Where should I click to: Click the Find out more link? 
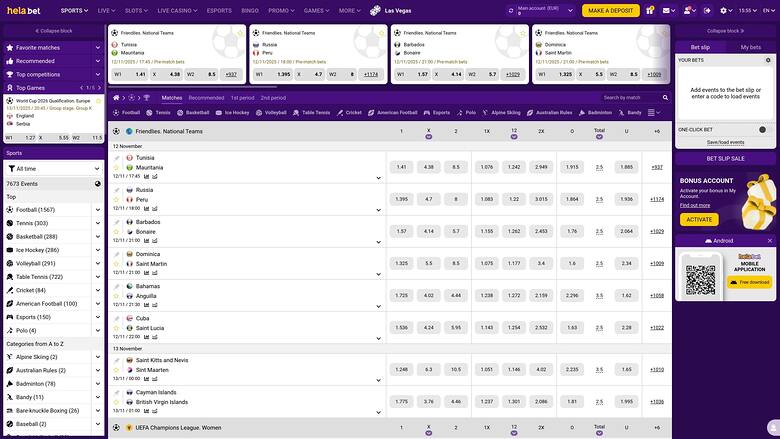[695, 205]
